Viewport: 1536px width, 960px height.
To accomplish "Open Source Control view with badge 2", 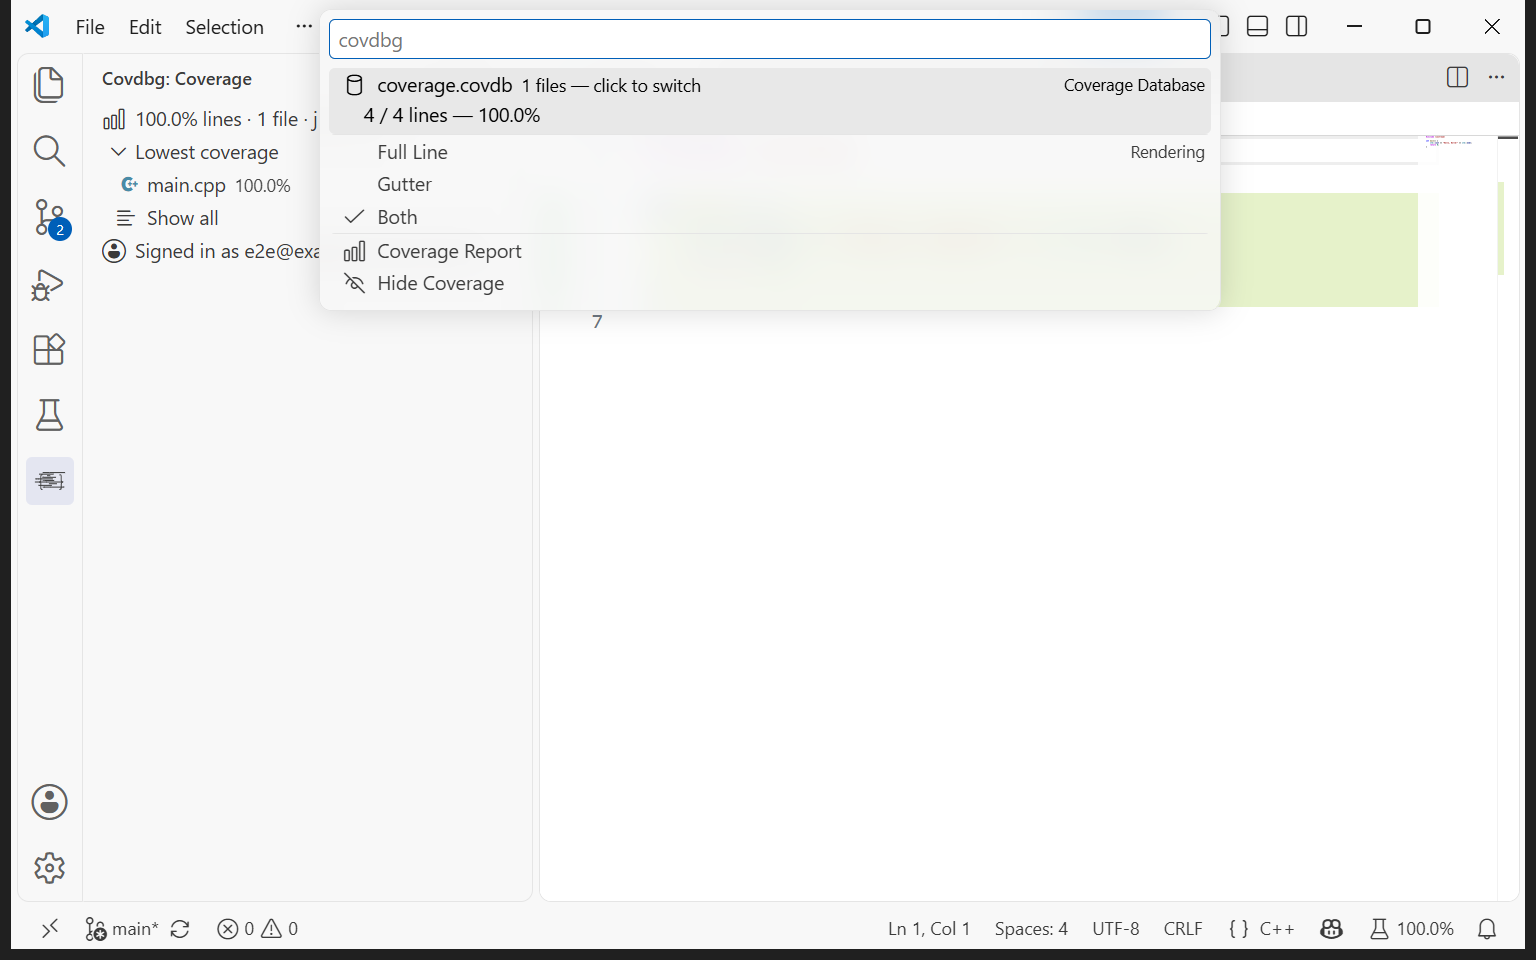I will (x=49, y=217).
